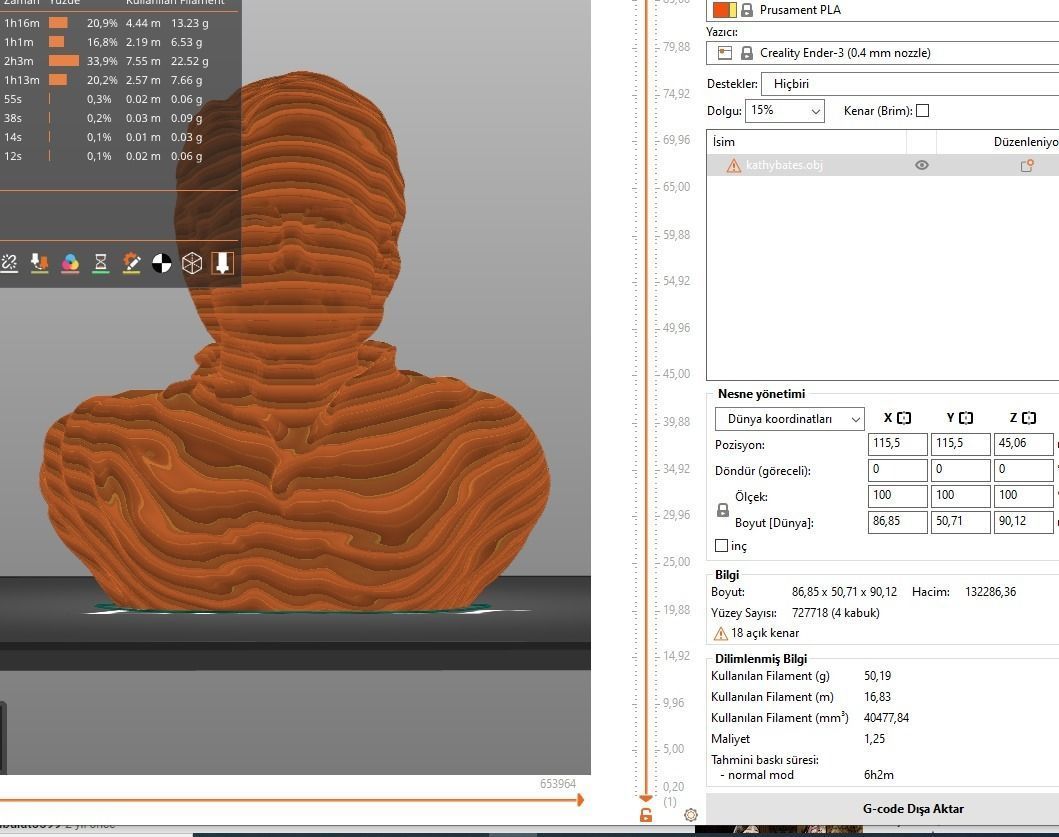Toggle the tool marker down-arrow icon
The image size is (1059, 837).
222,263
